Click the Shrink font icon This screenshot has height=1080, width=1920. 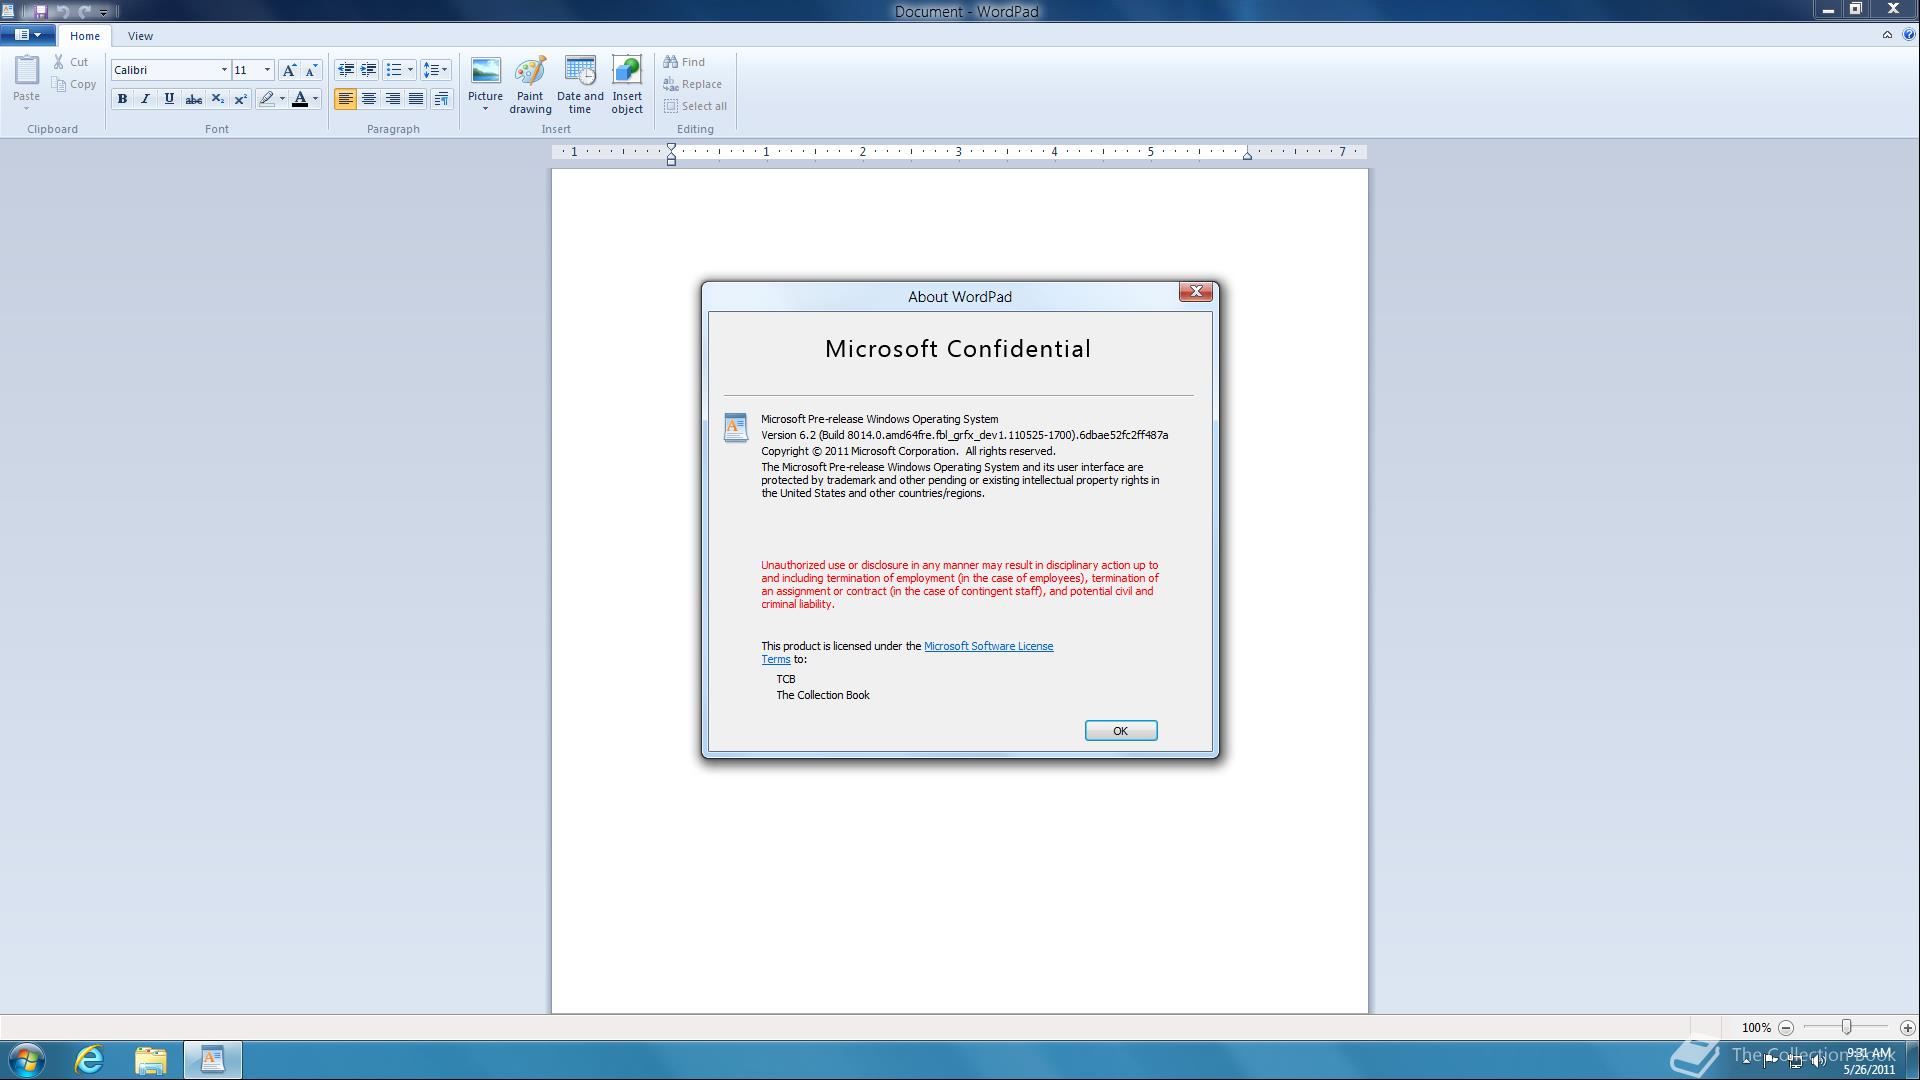pos(311,70)
